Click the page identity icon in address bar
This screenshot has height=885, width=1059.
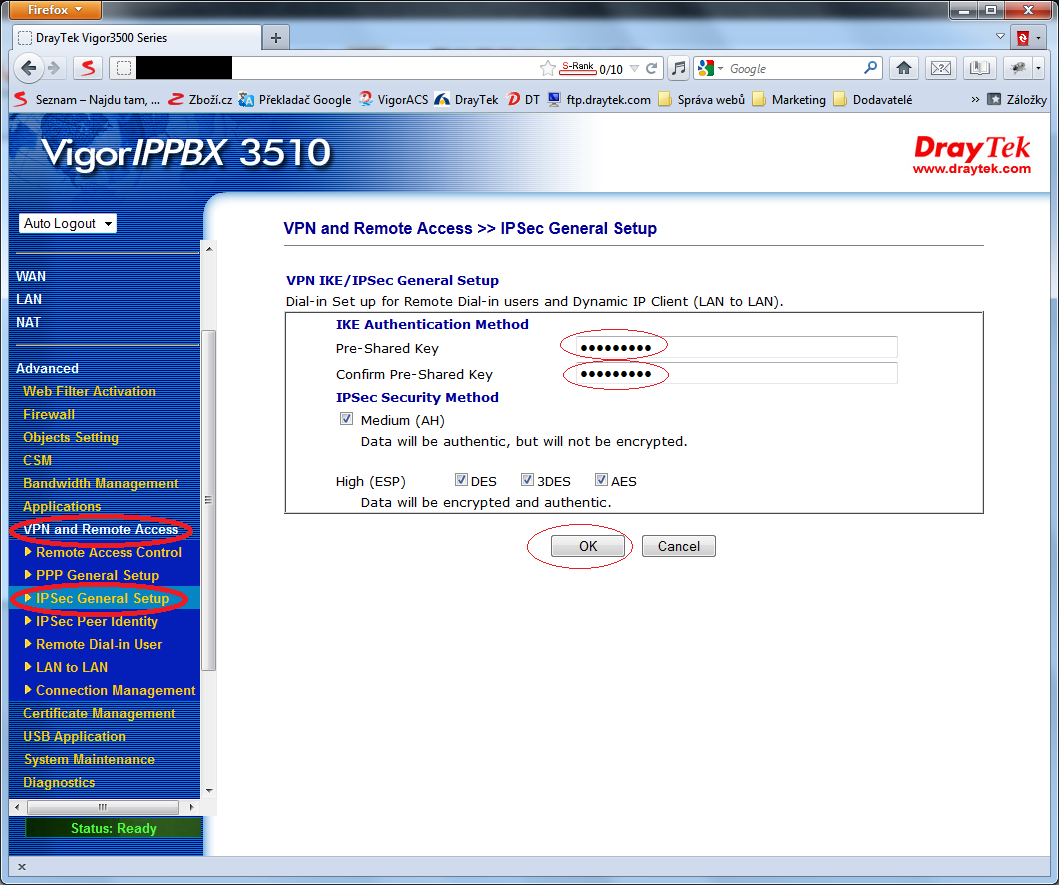(124, 68)
